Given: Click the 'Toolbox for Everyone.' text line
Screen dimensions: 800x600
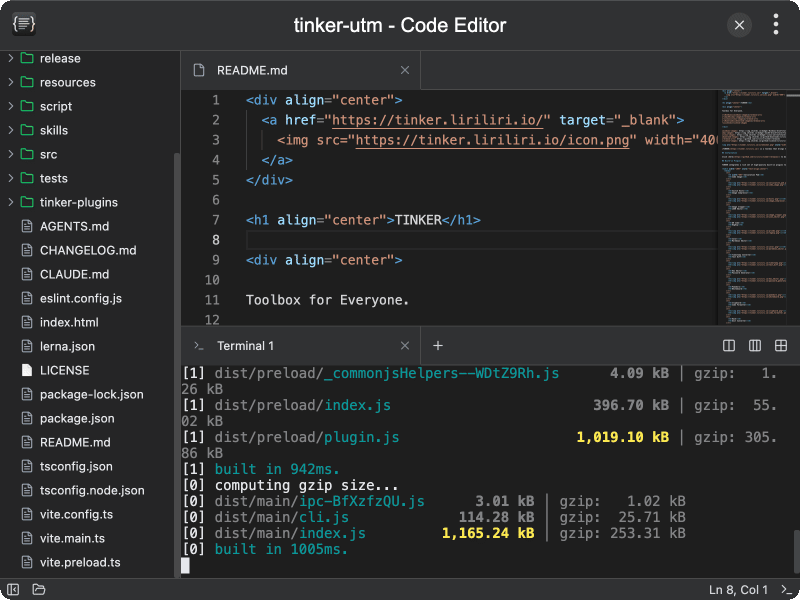Looking at the screenshot, I should pos(327,300).
